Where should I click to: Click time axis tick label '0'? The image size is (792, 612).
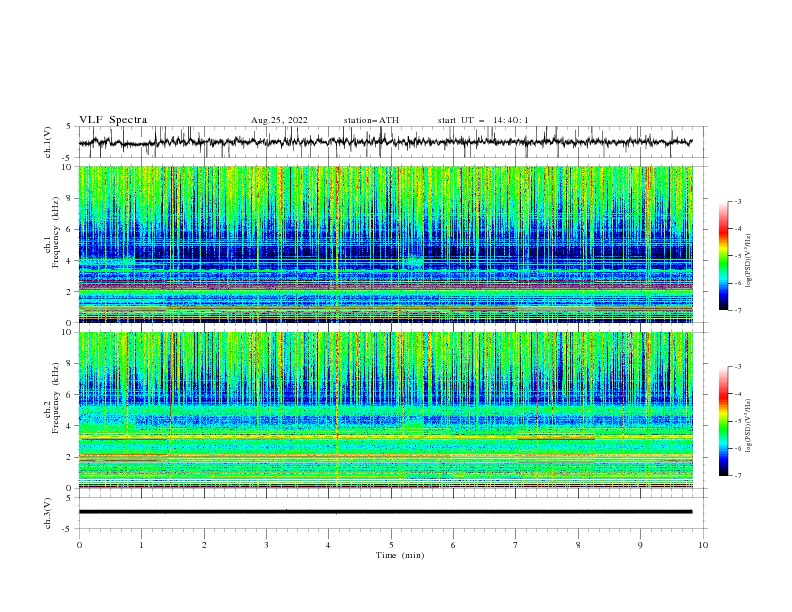point(79,545)
